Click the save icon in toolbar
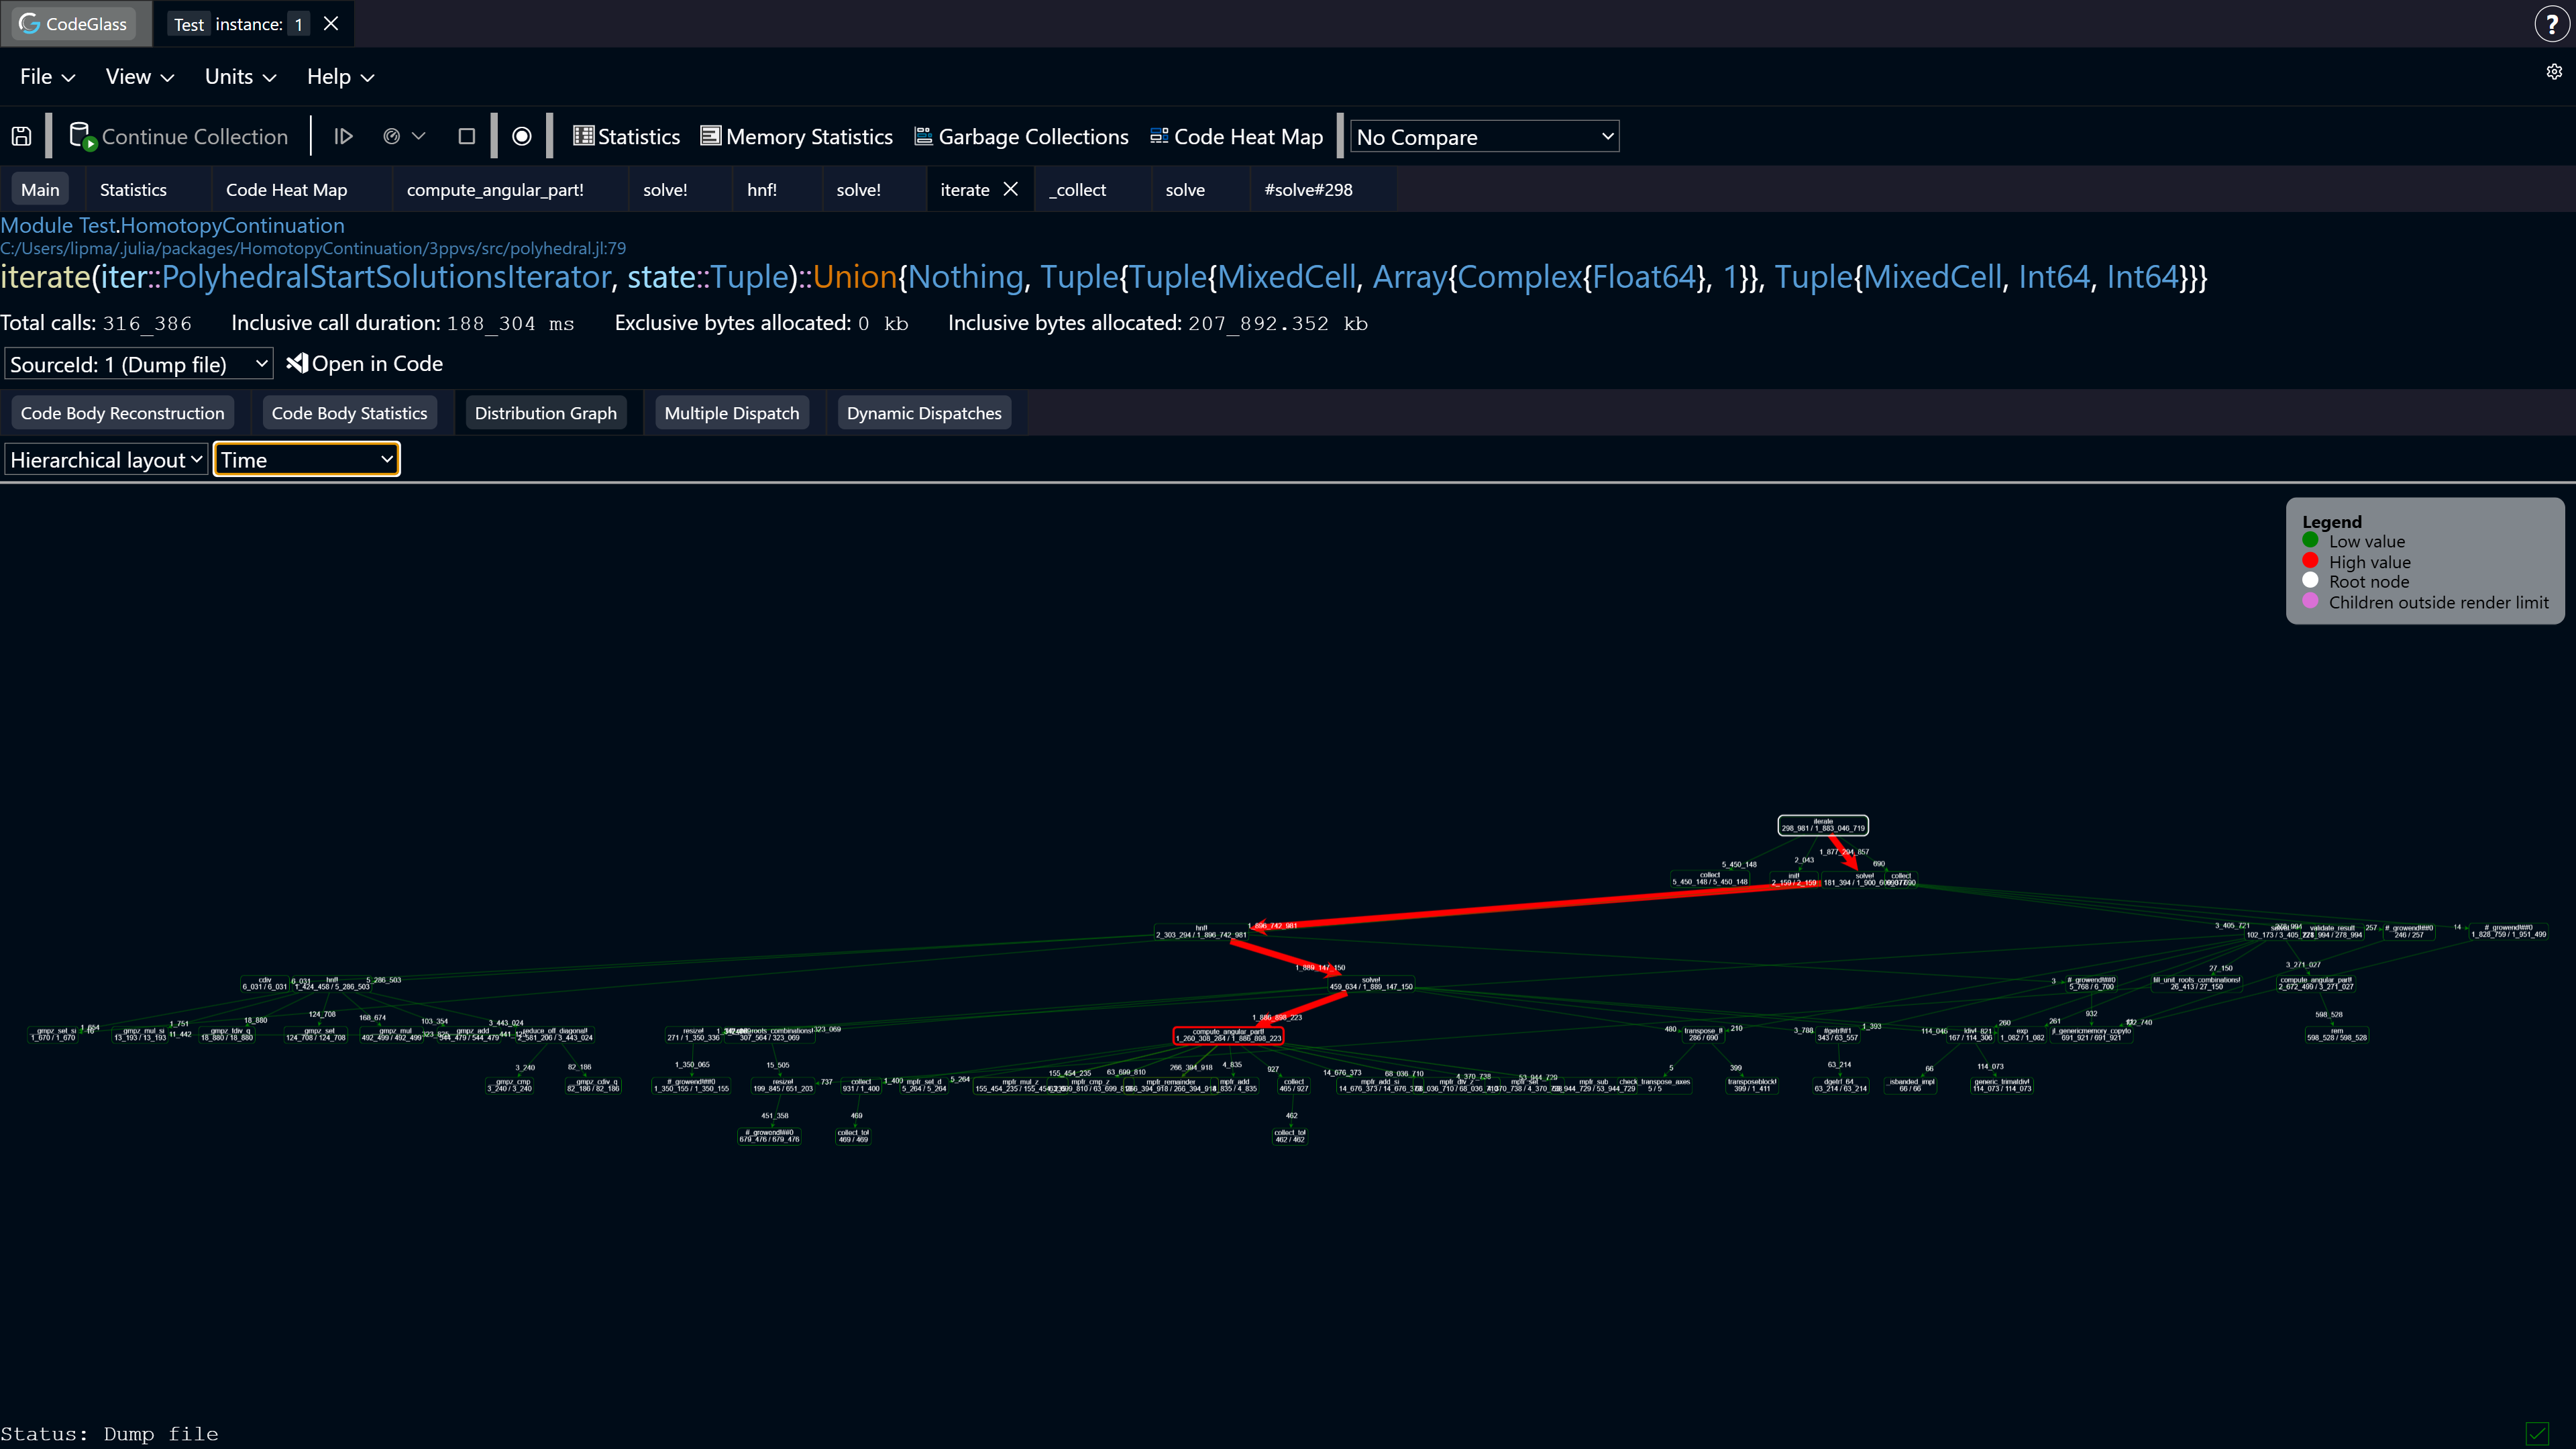This screenshot has width=2576, height=1449. (x=22, y=137)
